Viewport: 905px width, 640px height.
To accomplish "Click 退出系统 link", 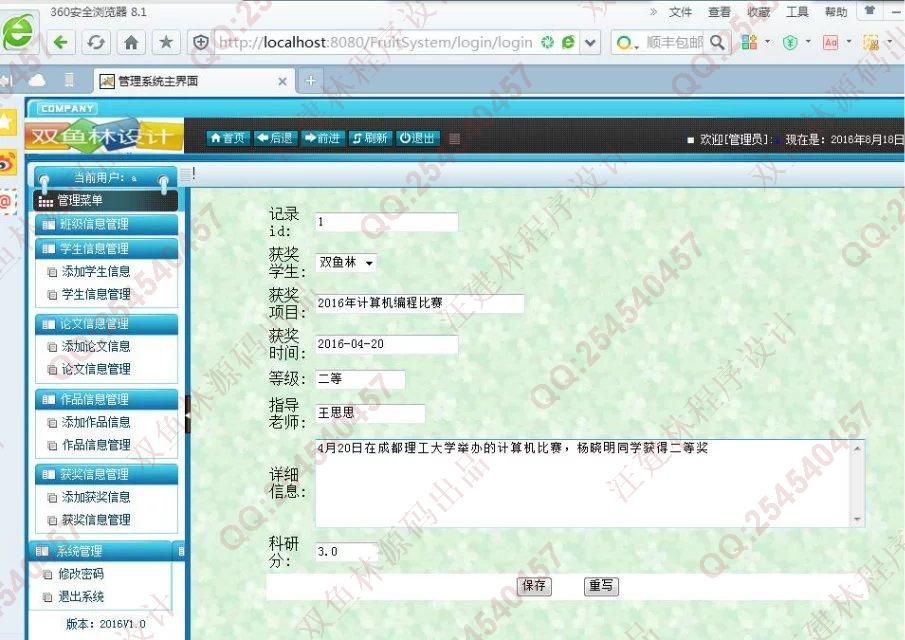I will point(81,597).
